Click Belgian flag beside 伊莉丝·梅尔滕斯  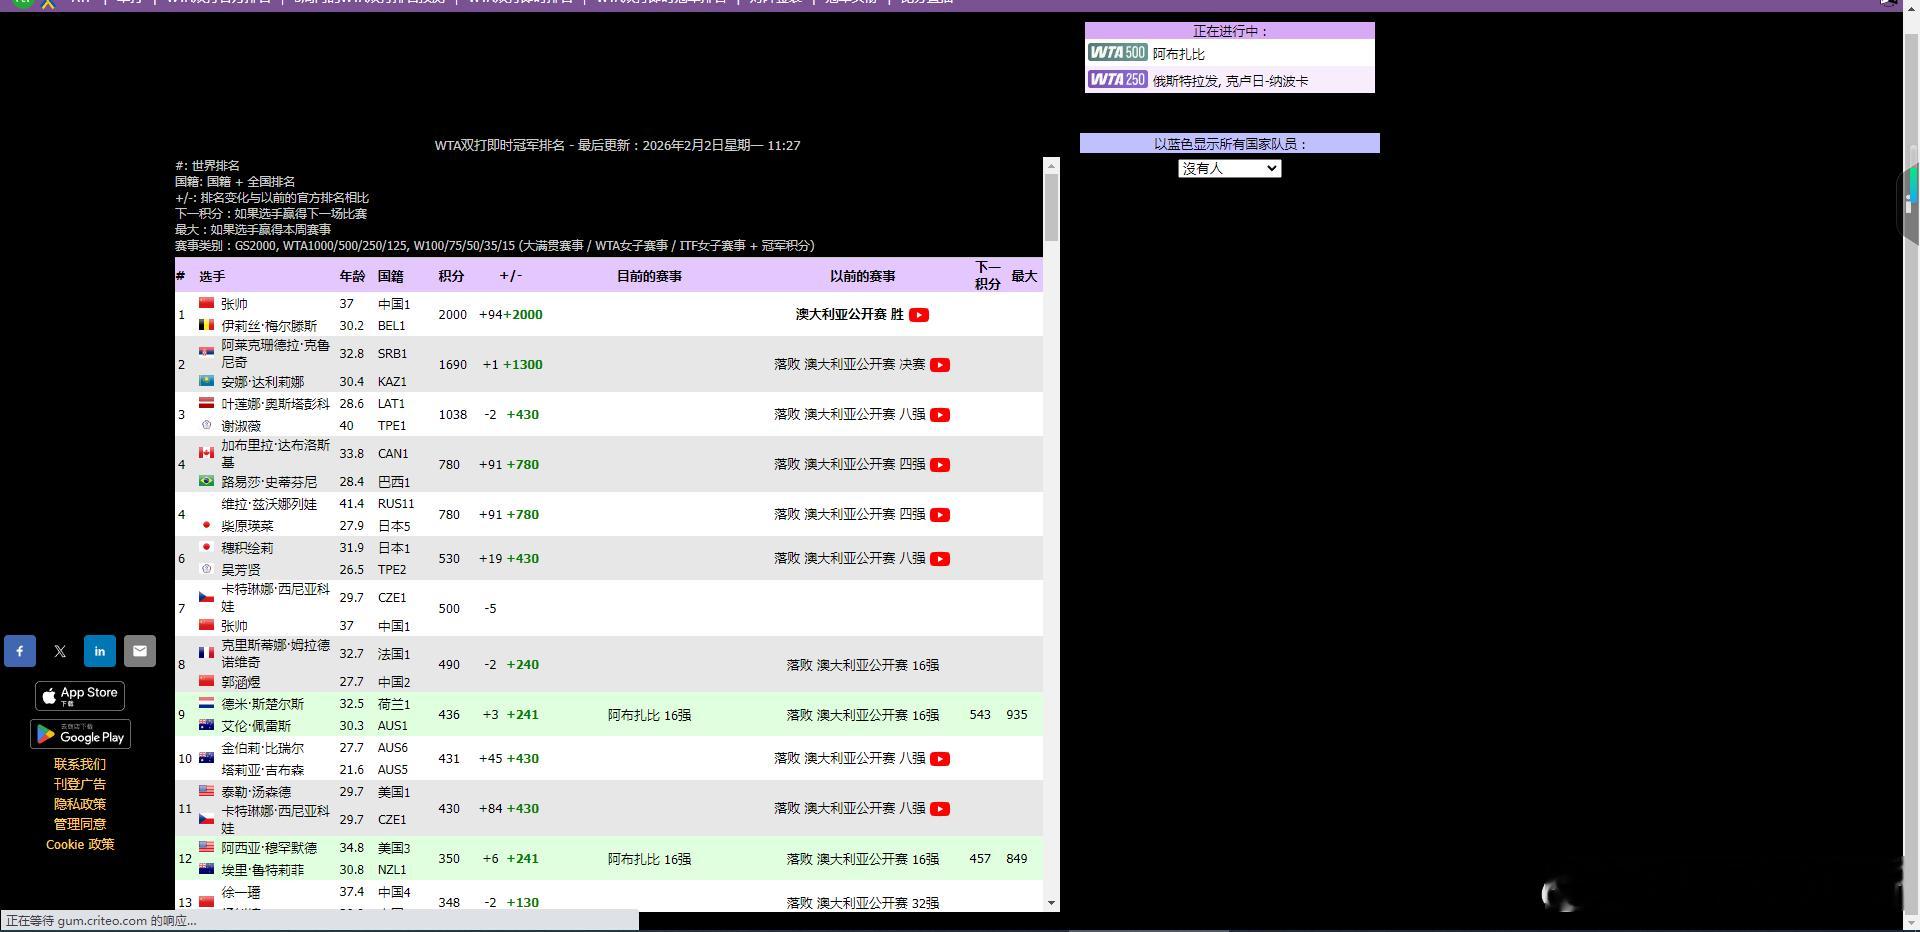[x=206, y=325]
